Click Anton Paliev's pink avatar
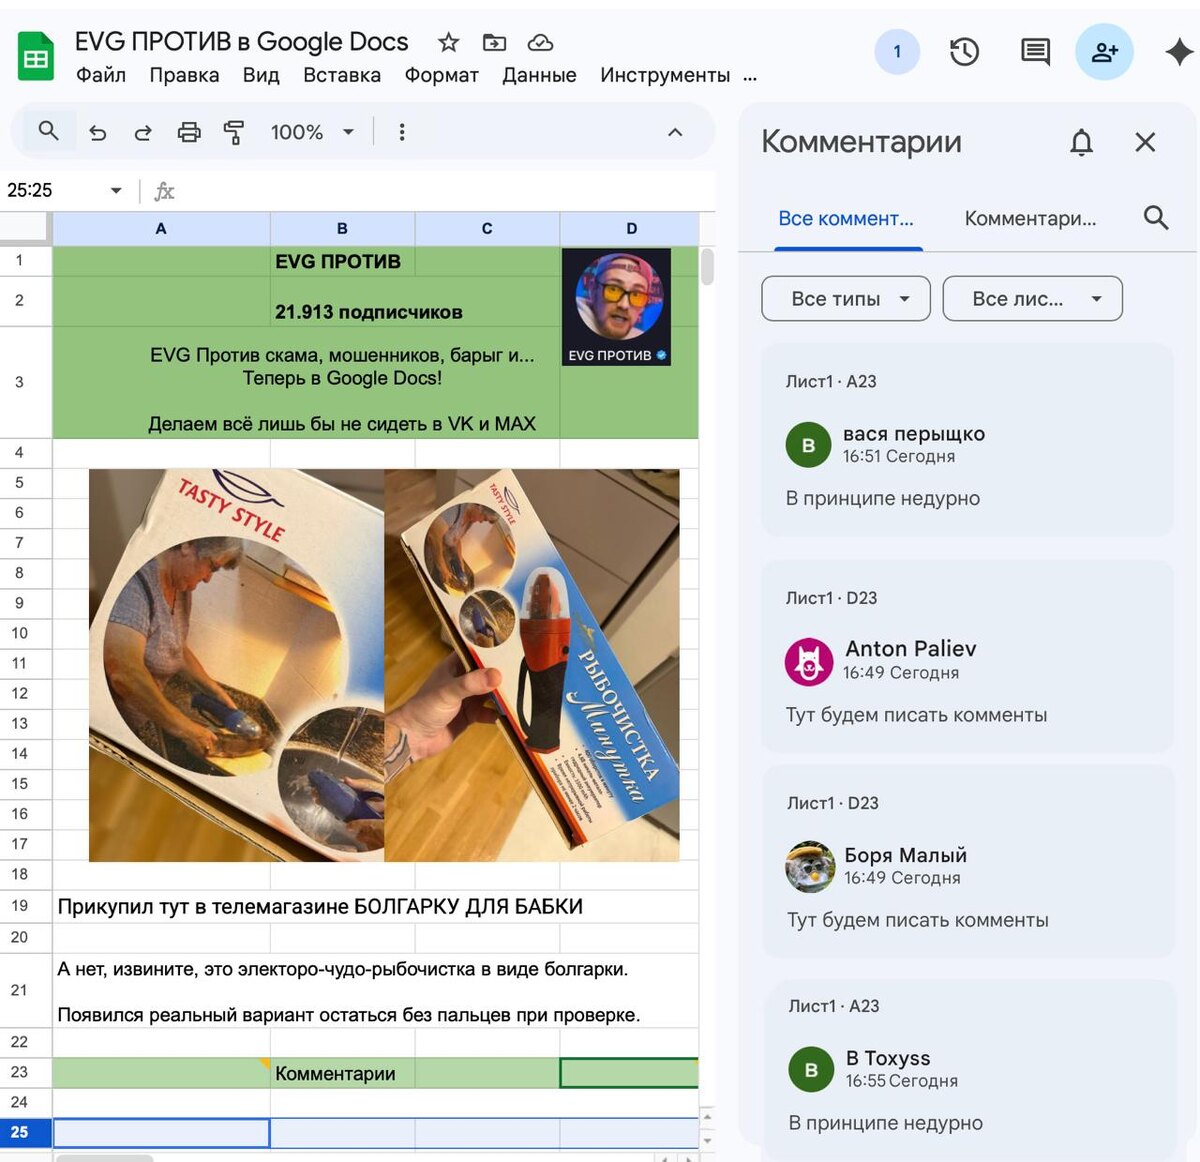The height and width of the screenshot is (1162, 1200). [x=809, y=661]
